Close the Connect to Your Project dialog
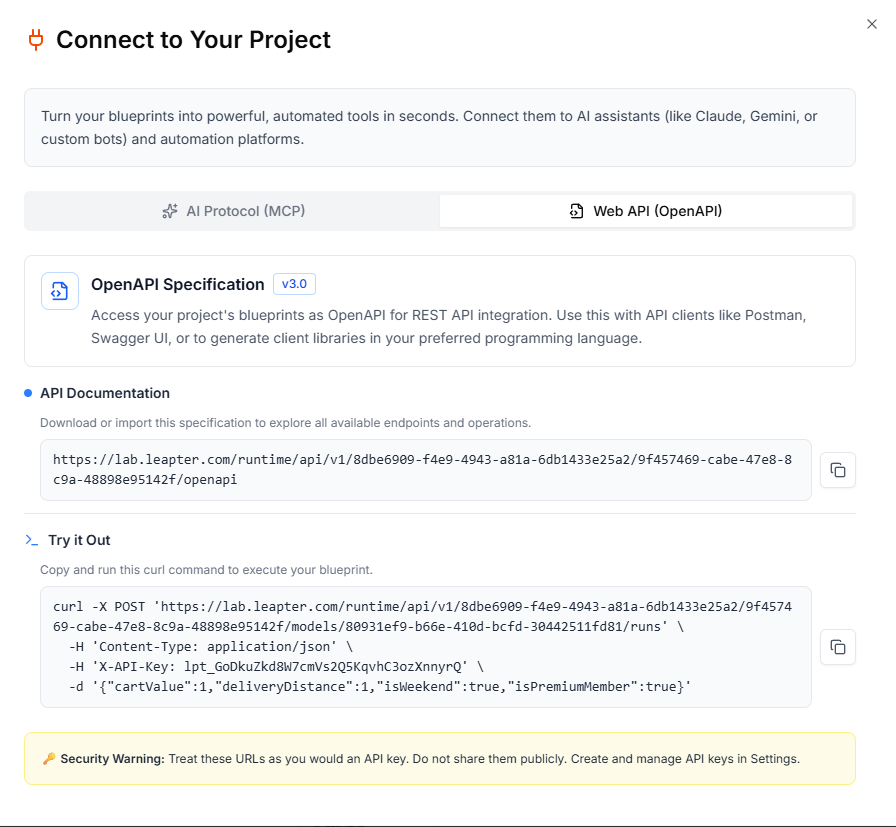 pyautogui.click(x=871, y=24)
